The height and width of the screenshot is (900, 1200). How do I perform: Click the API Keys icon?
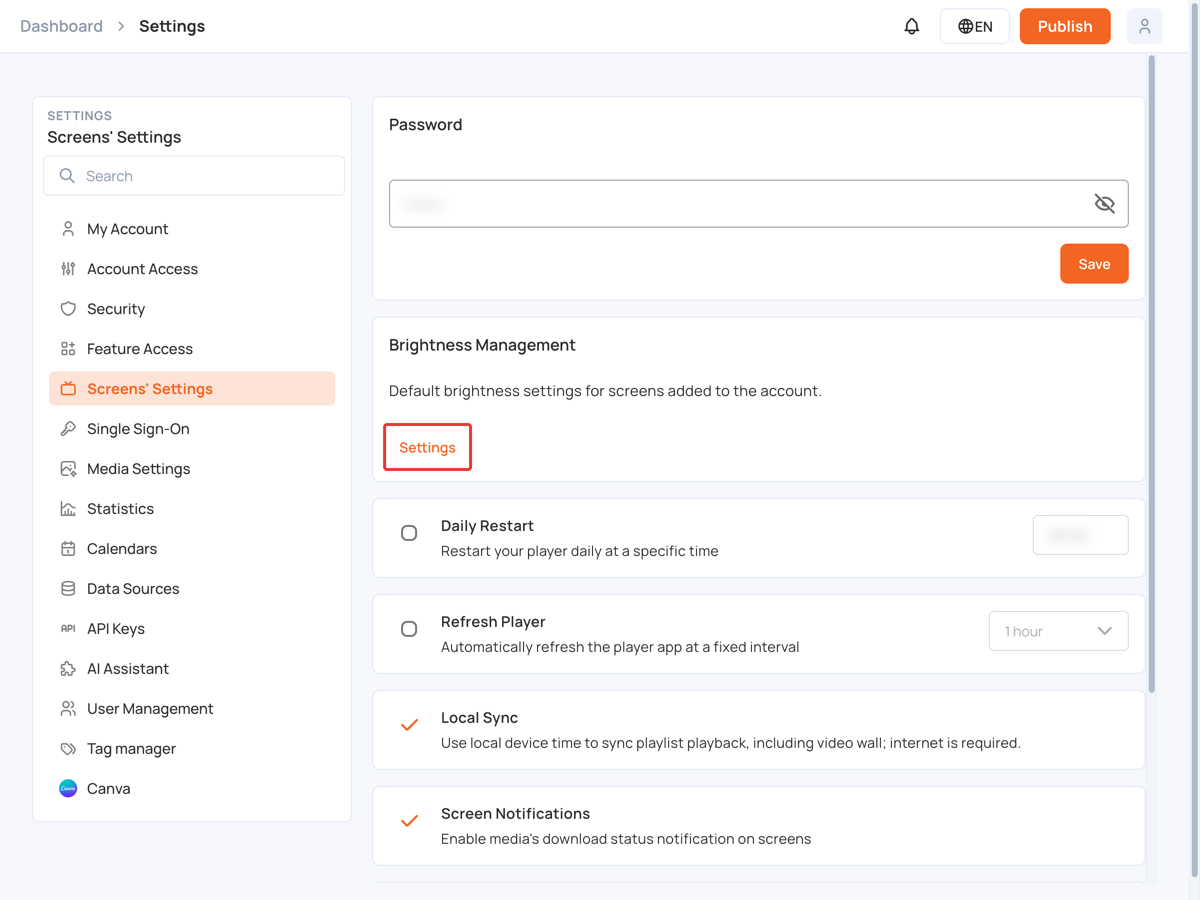tap(68, 629)
